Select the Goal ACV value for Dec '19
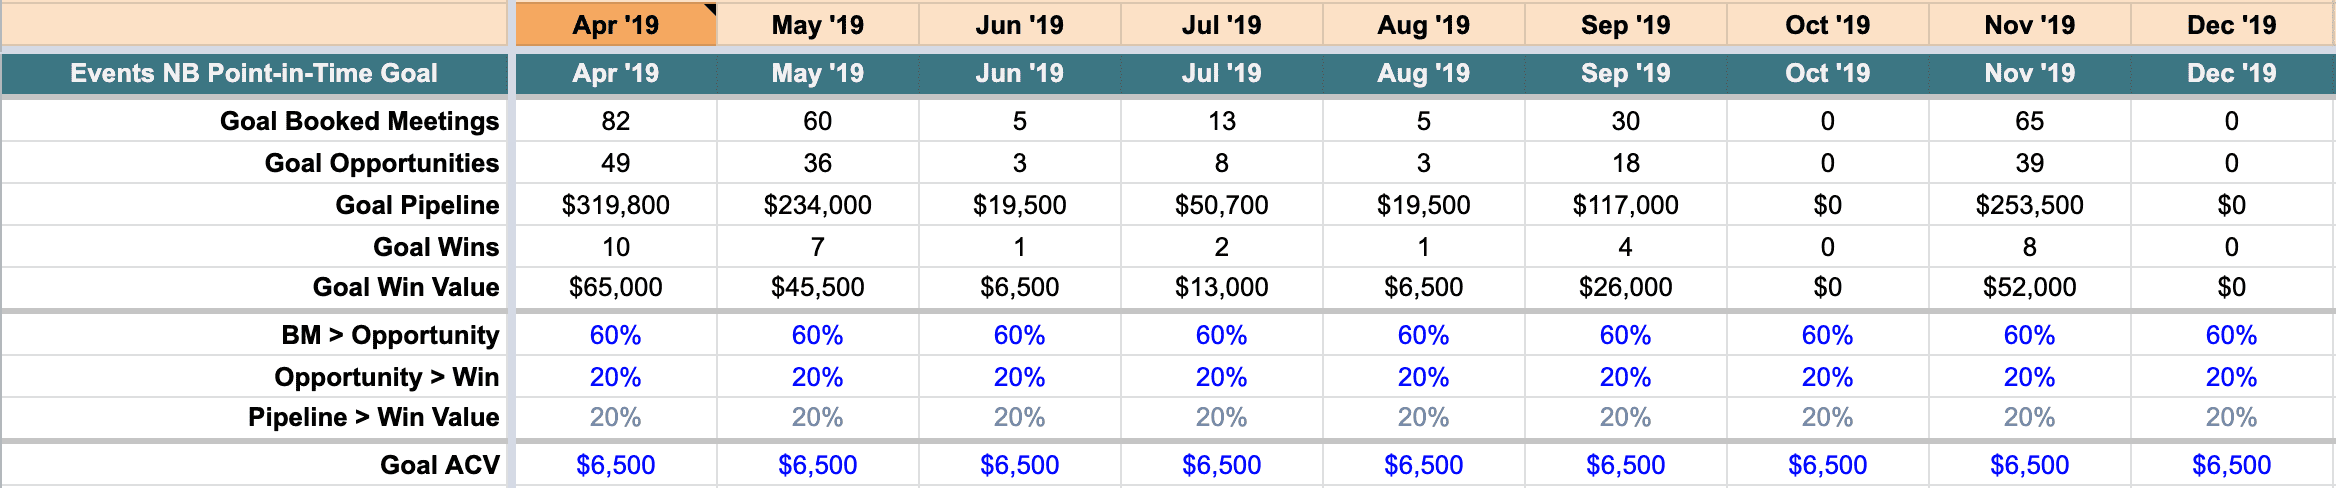Image resolution: width=2336 pixels, height=488 pixels. tap(2231, 465)
